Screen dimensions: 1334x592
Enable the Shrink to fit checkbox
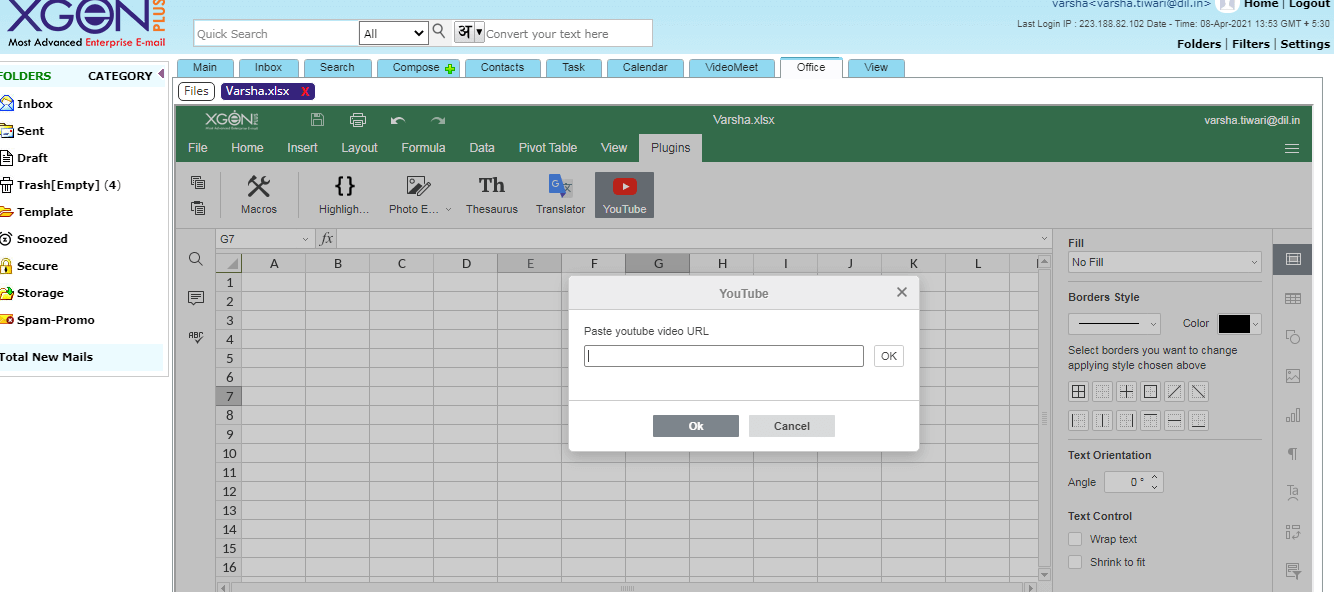pyautogui.click(x=1075, y=562)
